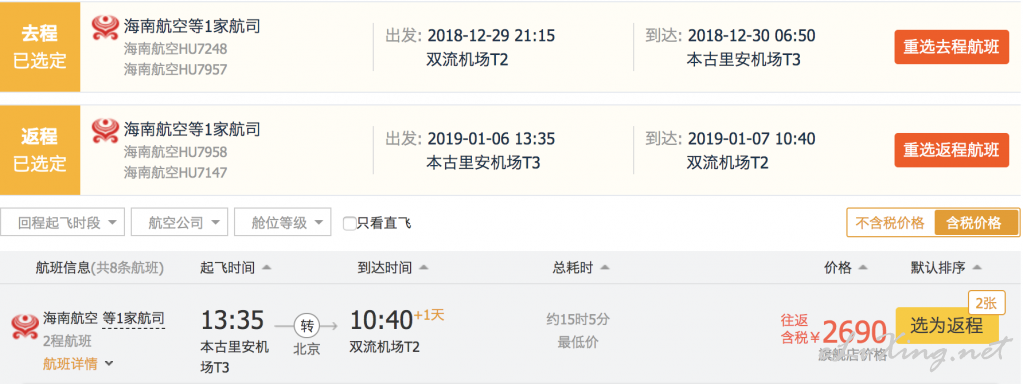Tick the 只看直飞 checkbox
Screen dimensions: 1023x384
coord(350,224)
